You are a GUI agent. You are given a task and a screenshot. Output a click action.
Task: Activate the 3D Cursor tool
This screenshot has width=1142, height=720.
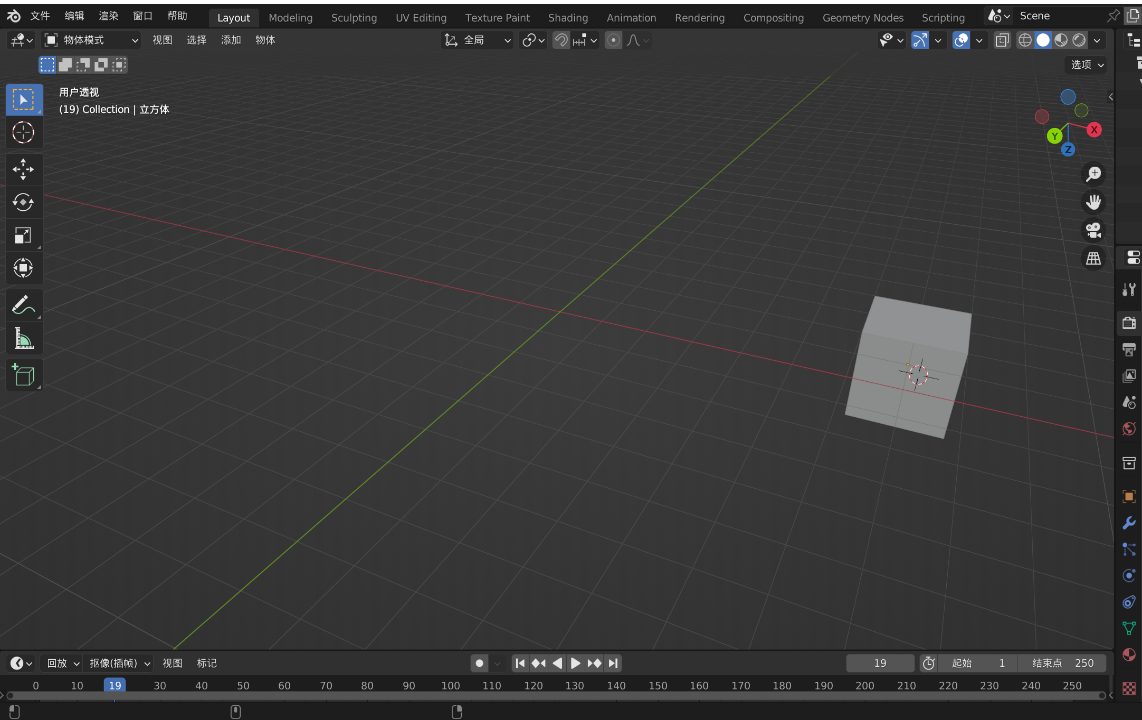pos(23,132)
